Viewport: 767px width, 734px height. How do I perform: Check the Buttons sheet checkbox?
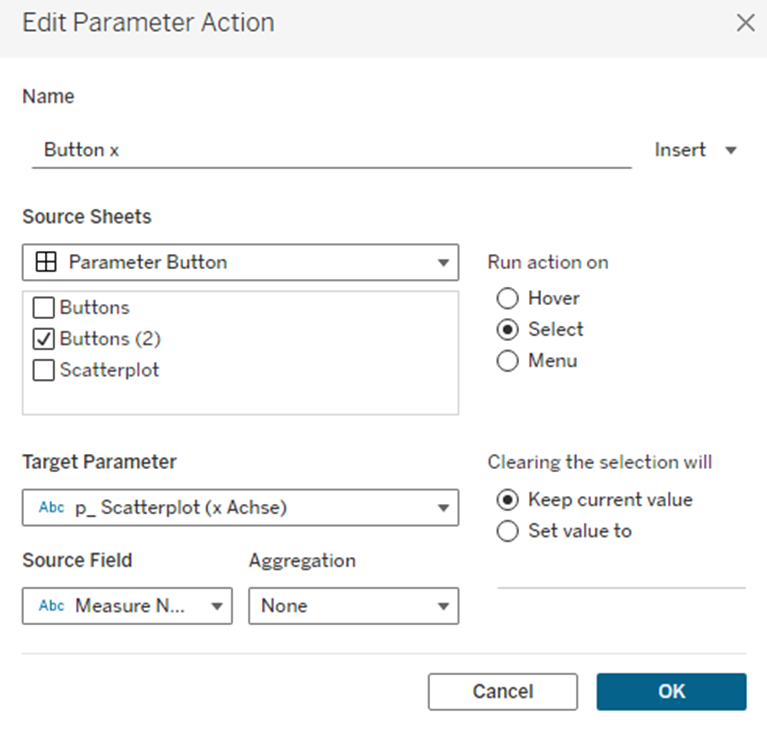tap(44, 308)
